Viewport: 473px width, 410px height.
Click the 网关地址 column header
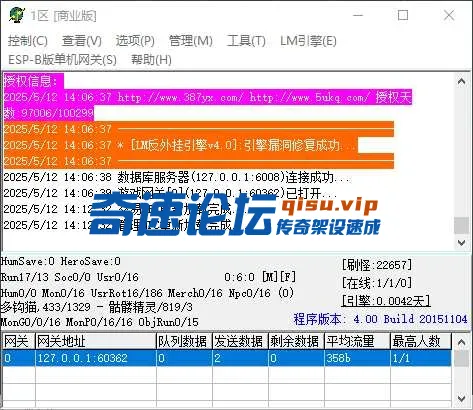tap(96, 341)
